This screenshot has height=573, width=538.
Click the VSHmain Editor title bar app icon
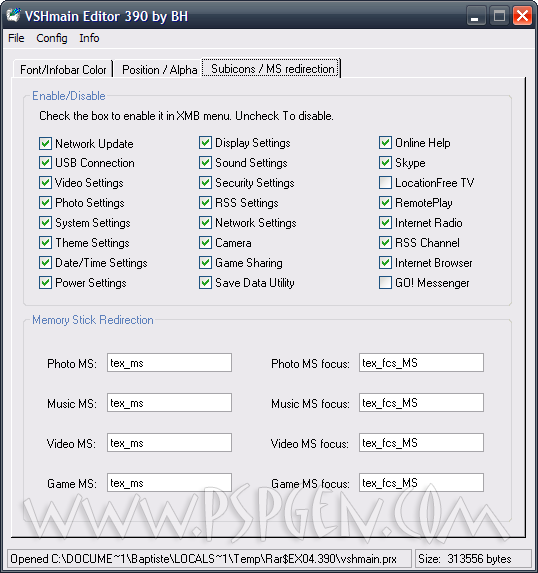(13, 15)
